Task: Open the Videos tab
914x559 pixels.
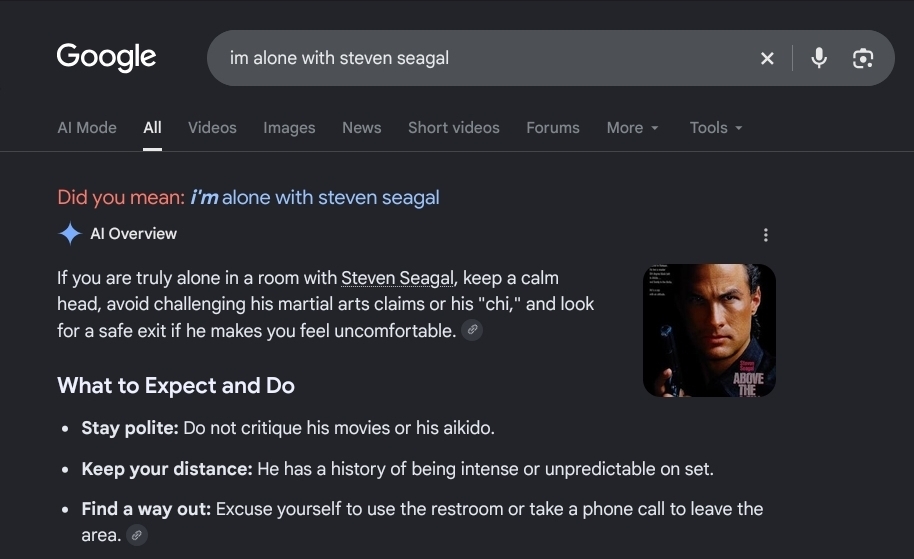Action: click(212, 128)
